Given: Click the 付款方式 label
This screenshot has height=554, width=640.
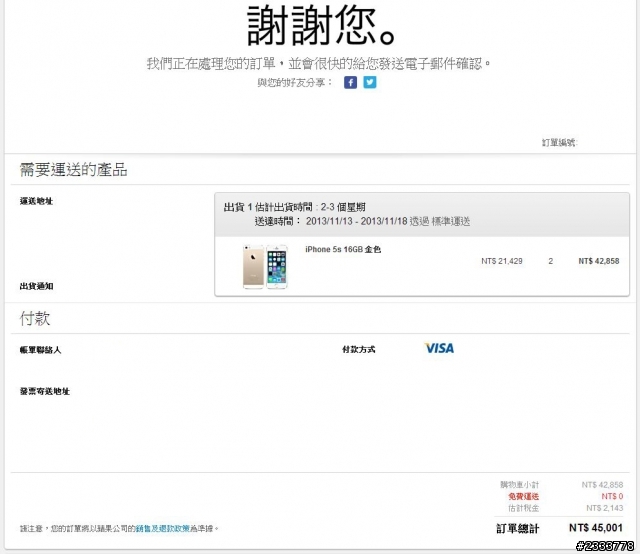Looking at the screenshot, I should (358, 349).
